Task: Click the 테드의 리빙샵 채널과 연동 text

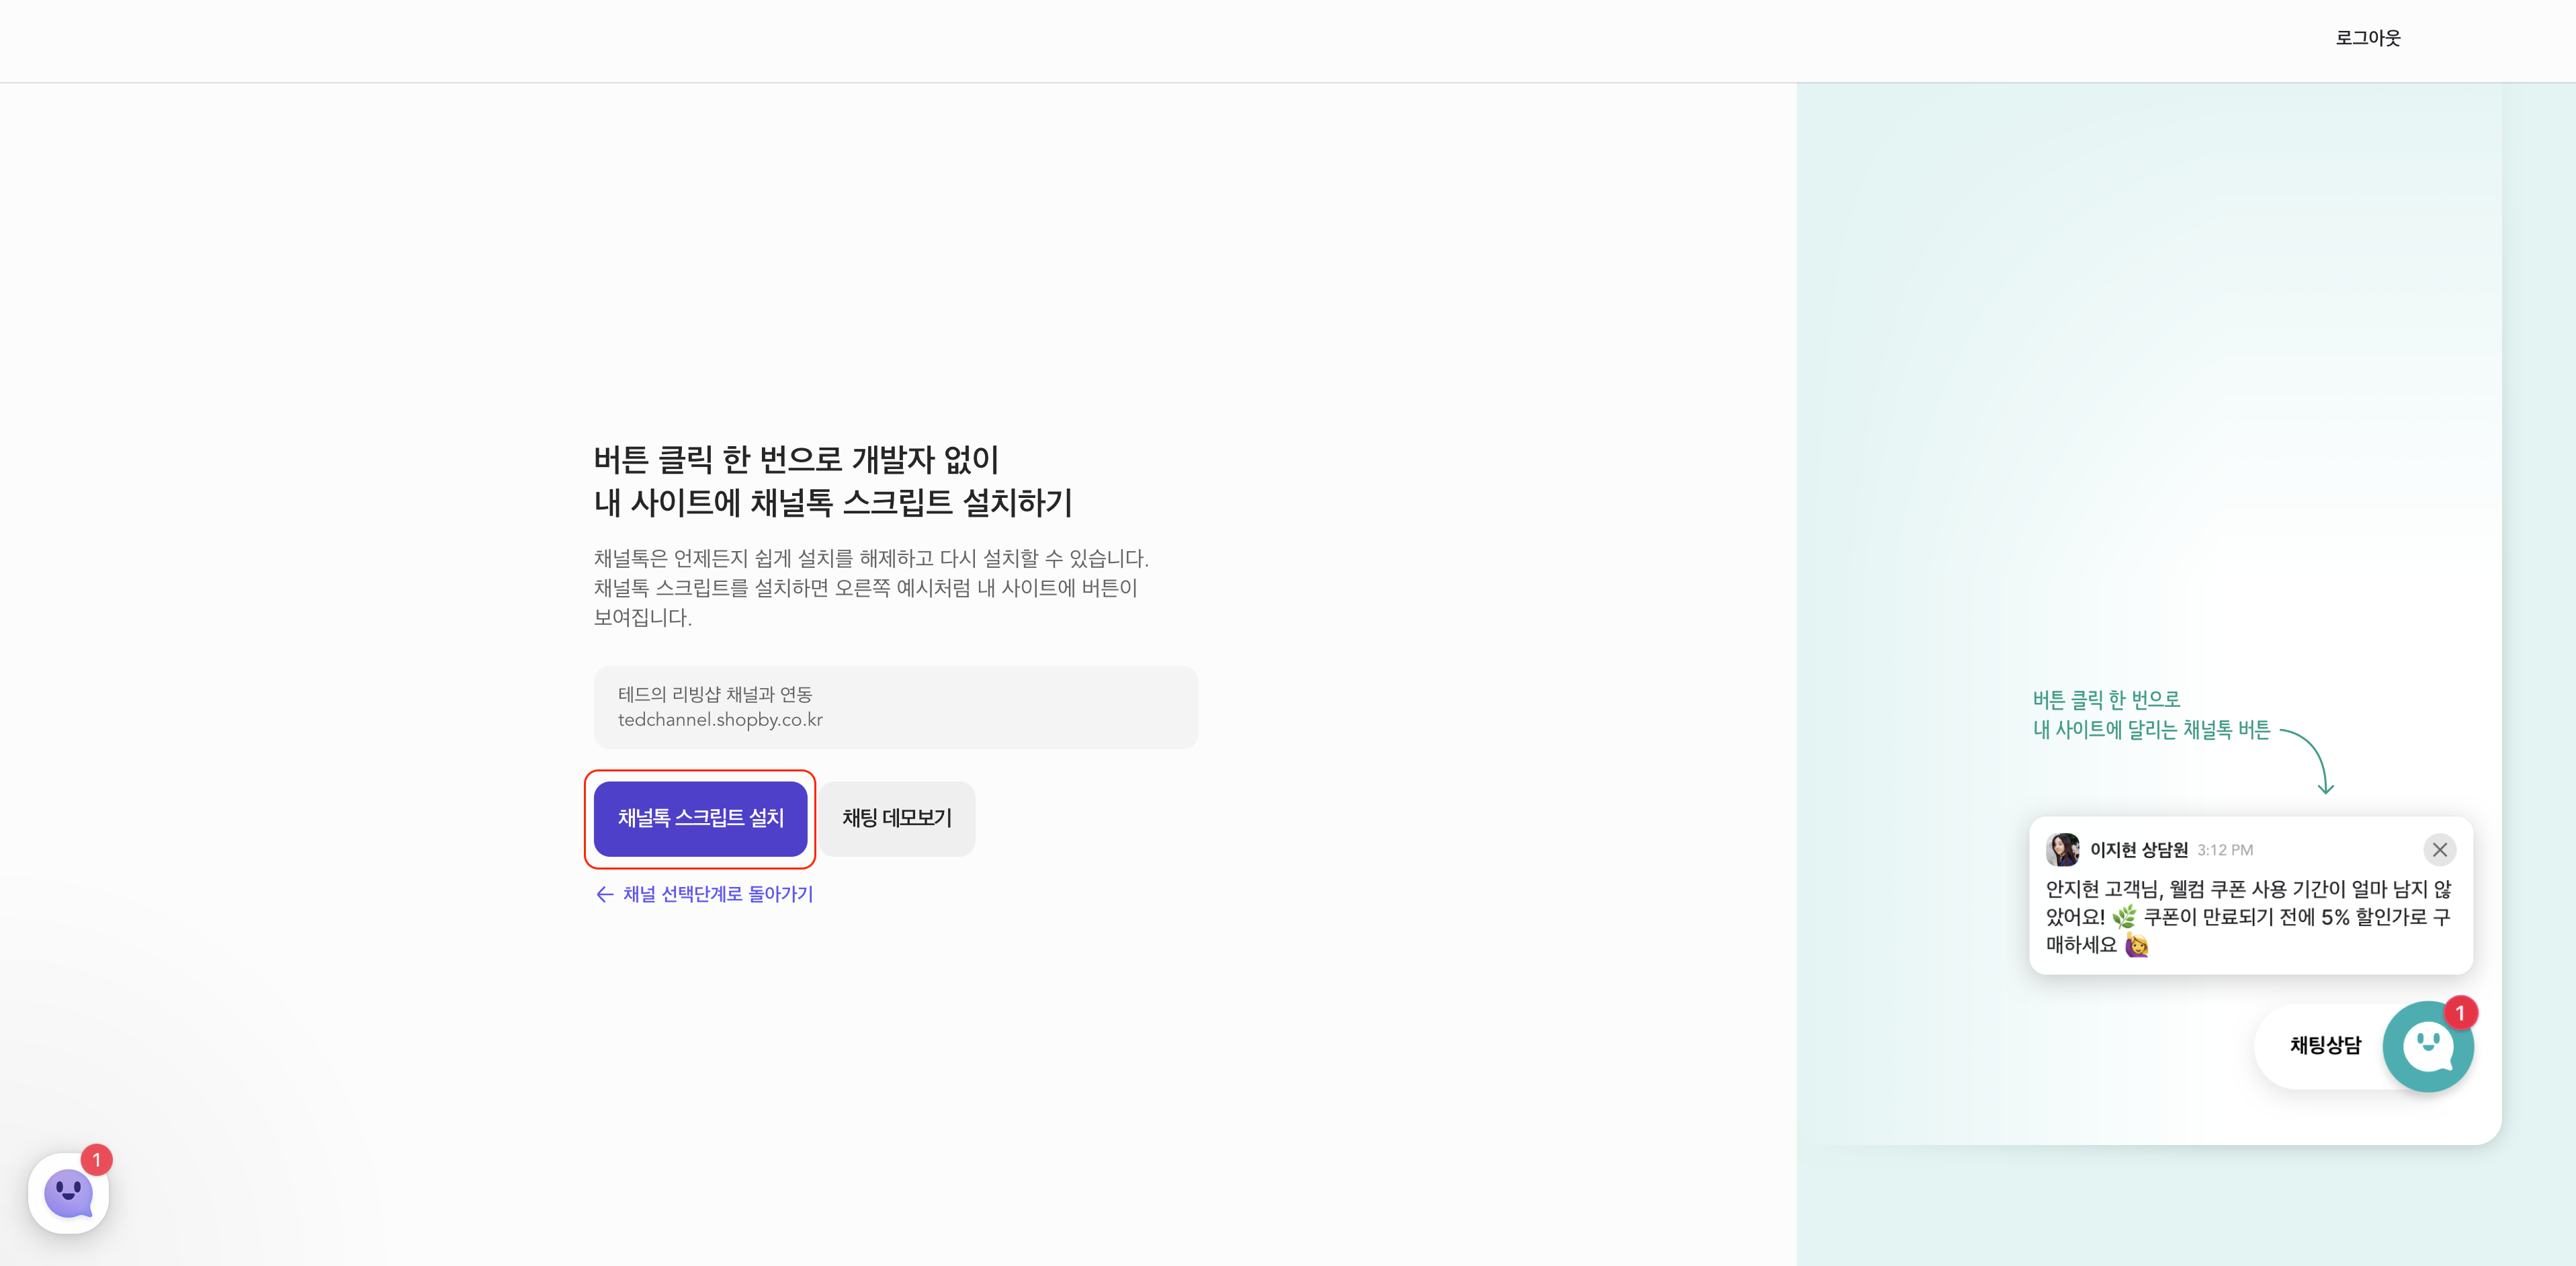Action: click(x=715, y=694)
